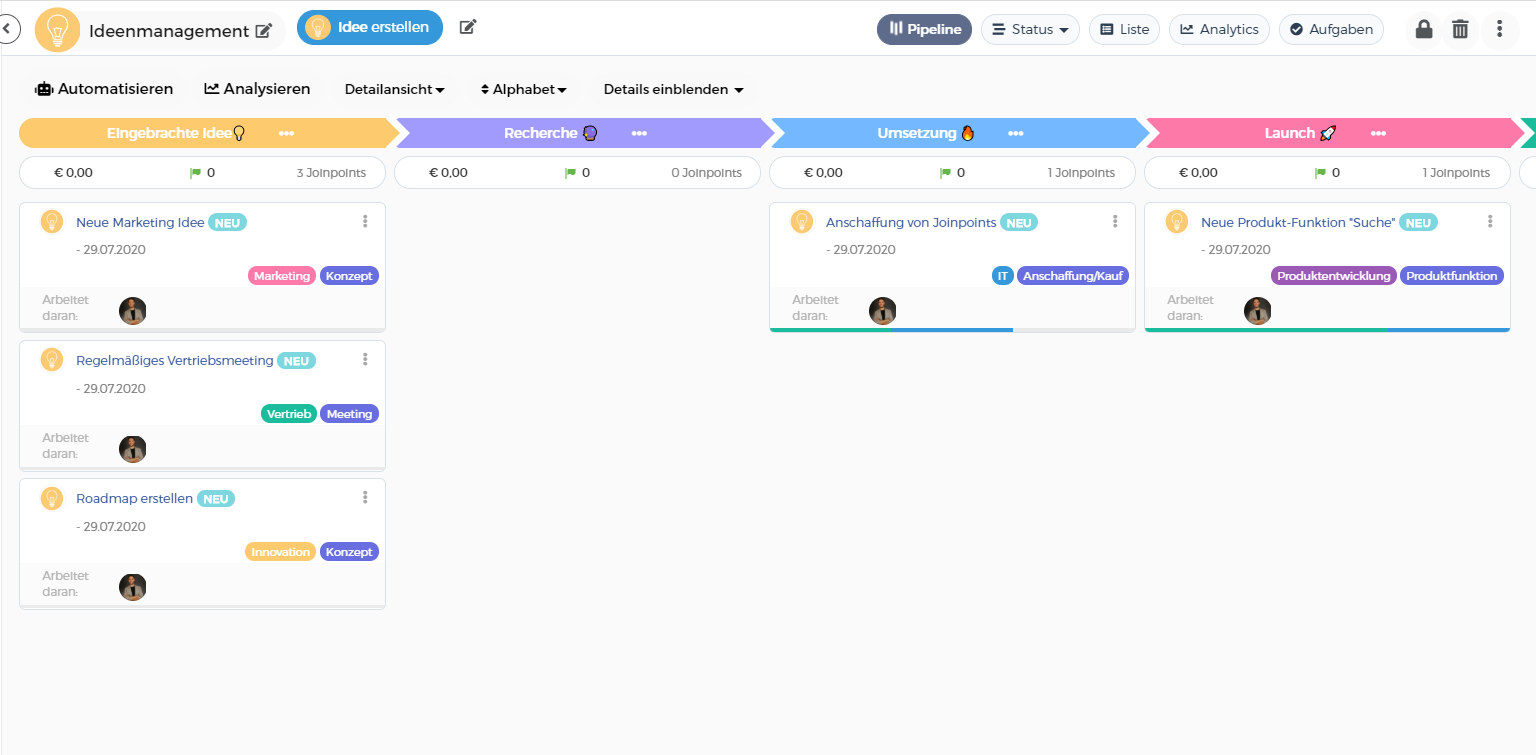The image size is (1536, 755).
Task: Click ellipsis on Launch stage
Action: pos(1378,133)
